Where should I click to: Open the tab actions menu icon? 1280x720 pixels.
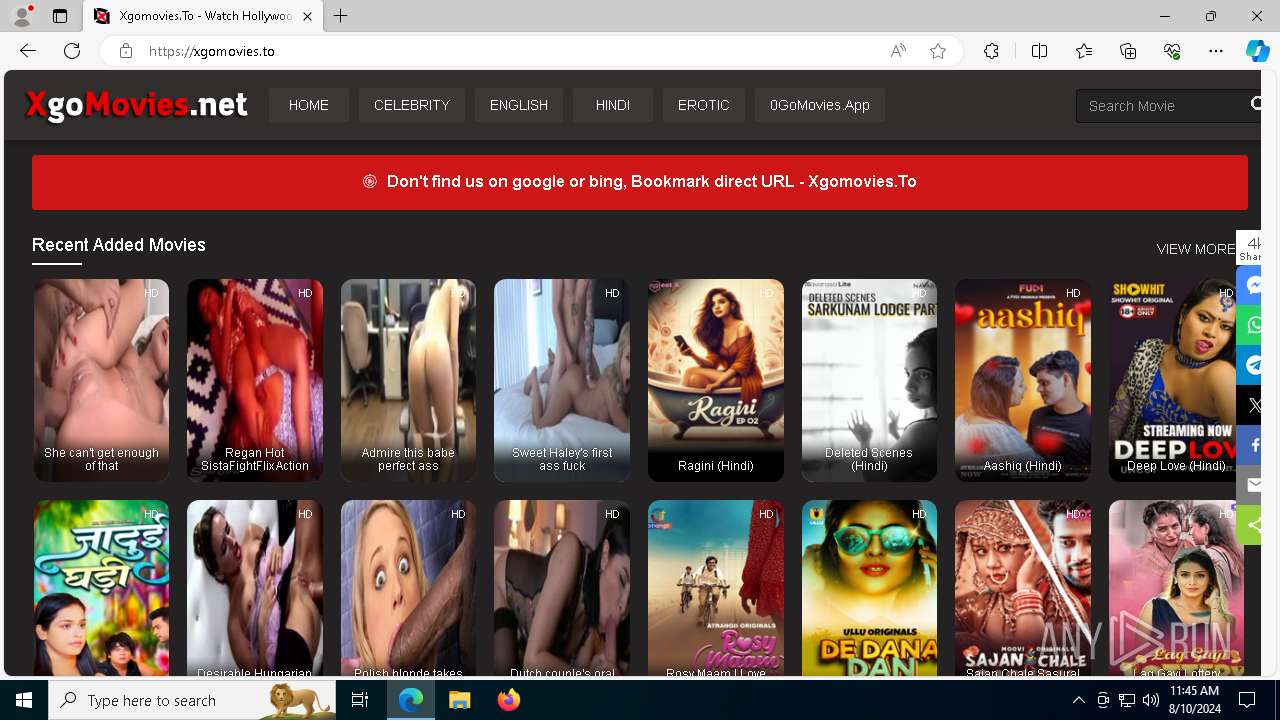point(60,16)
